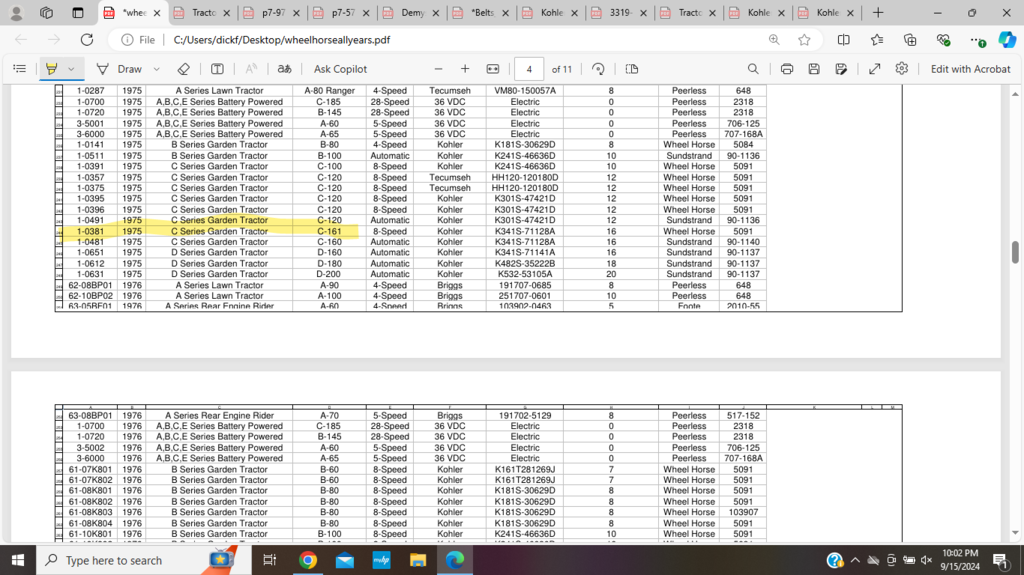Expand the highlight color dropdown arrow
Image resolution: width=1024 pixels, height=575 pixels.
tap(71, 69)
